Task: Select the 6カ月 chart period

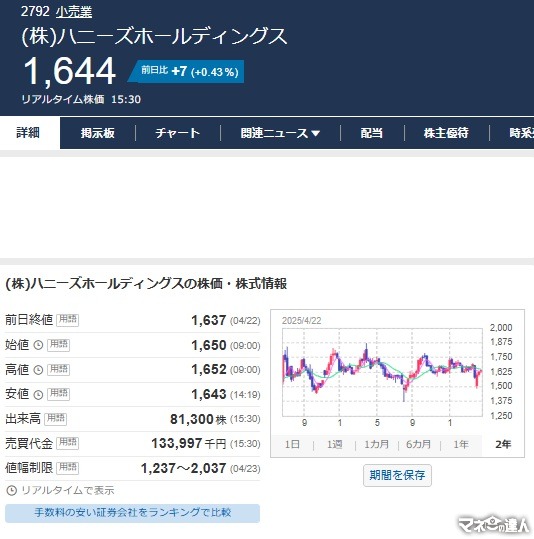Action: pyautogui.click(x=419, y=444)
